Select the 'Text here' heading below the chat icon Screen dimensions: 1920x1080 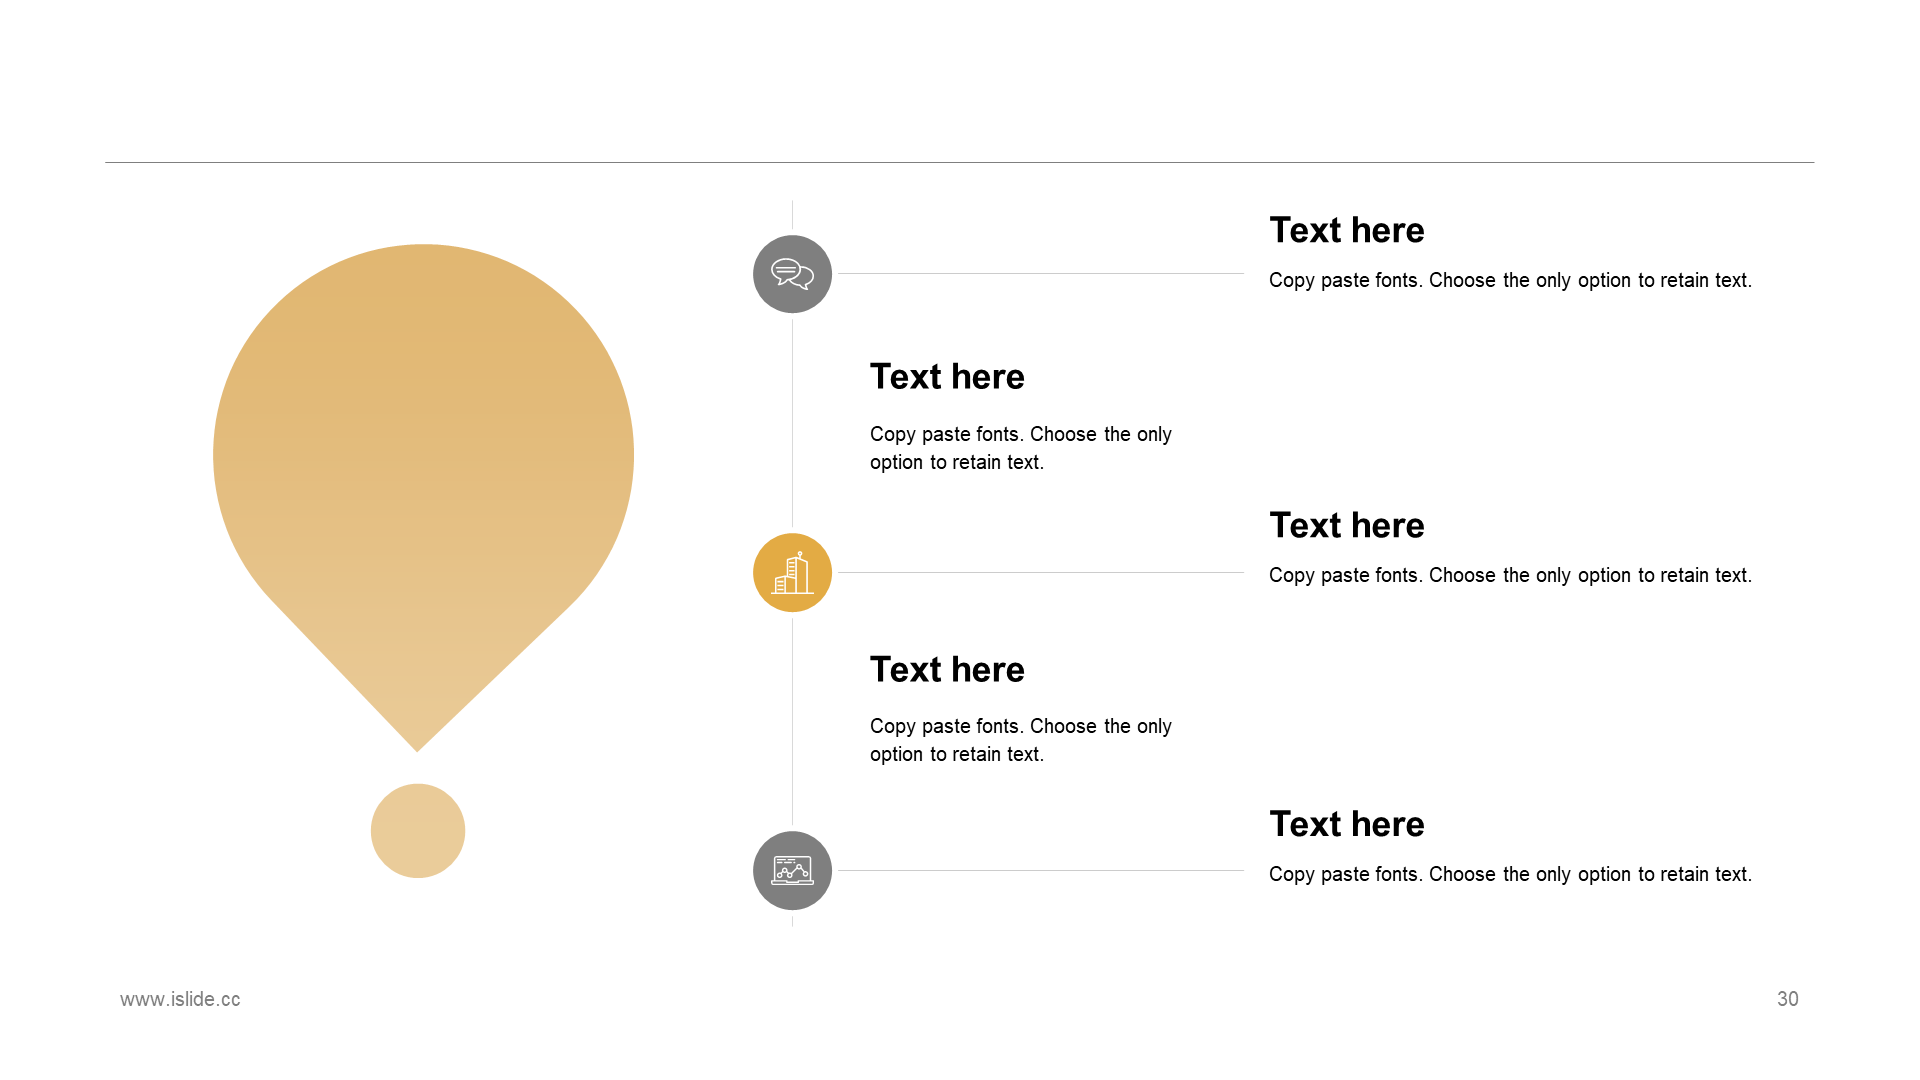[947, 377]
